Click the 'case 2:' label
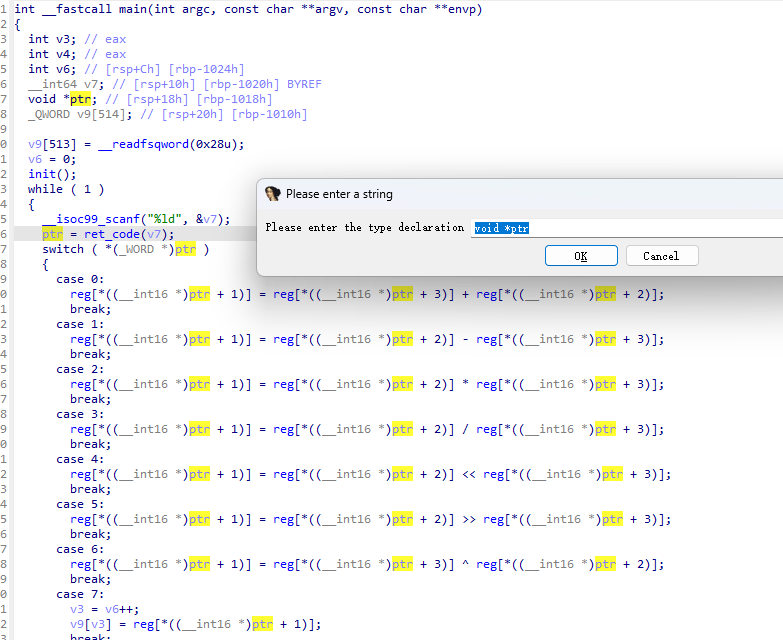 80,369
